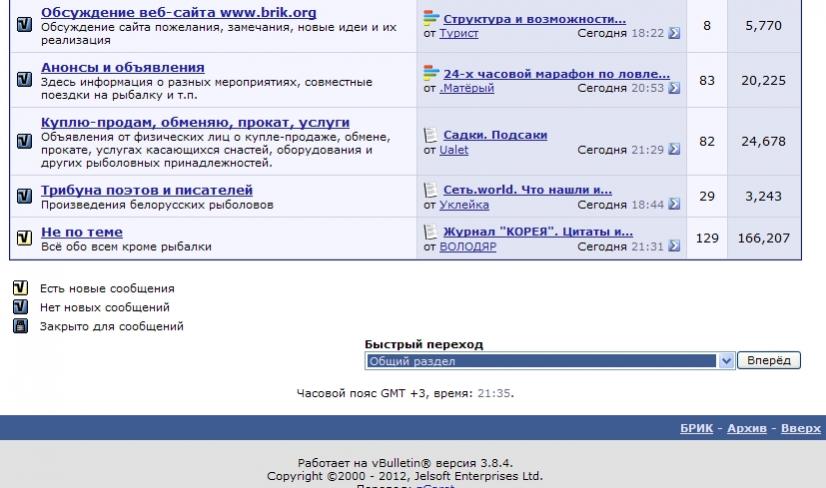
Task: Go to last post arrow by ВОЛОДЯР
Action: [674, 247]
